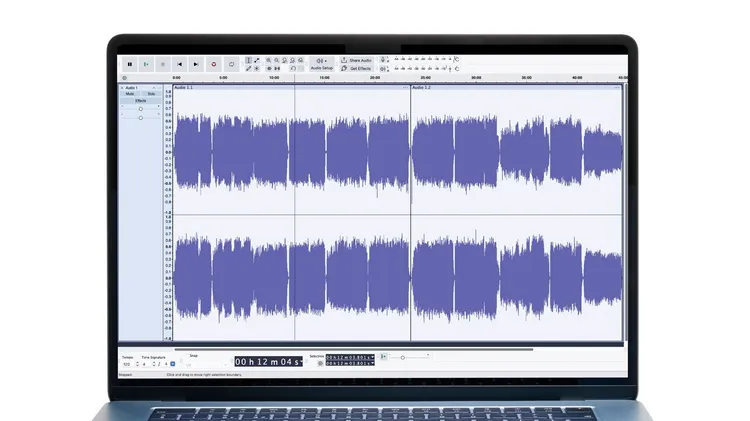Image resolution: width=750 pixels, height=421 pixels.
Task: Click the Stop button
Action: (x=163, y=64)
